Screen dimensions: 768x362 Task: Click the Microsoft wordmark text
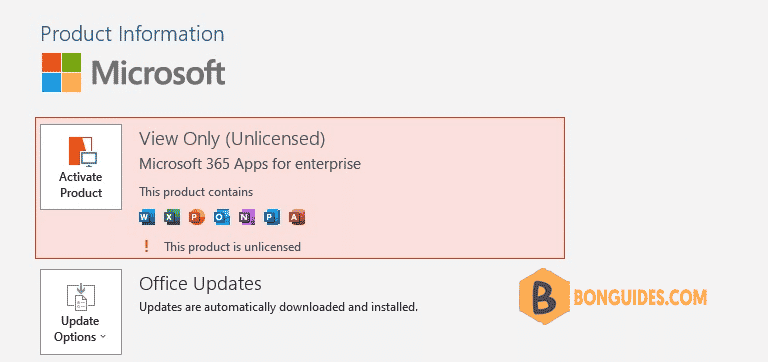pyautogui.click(x=158, y=72)
